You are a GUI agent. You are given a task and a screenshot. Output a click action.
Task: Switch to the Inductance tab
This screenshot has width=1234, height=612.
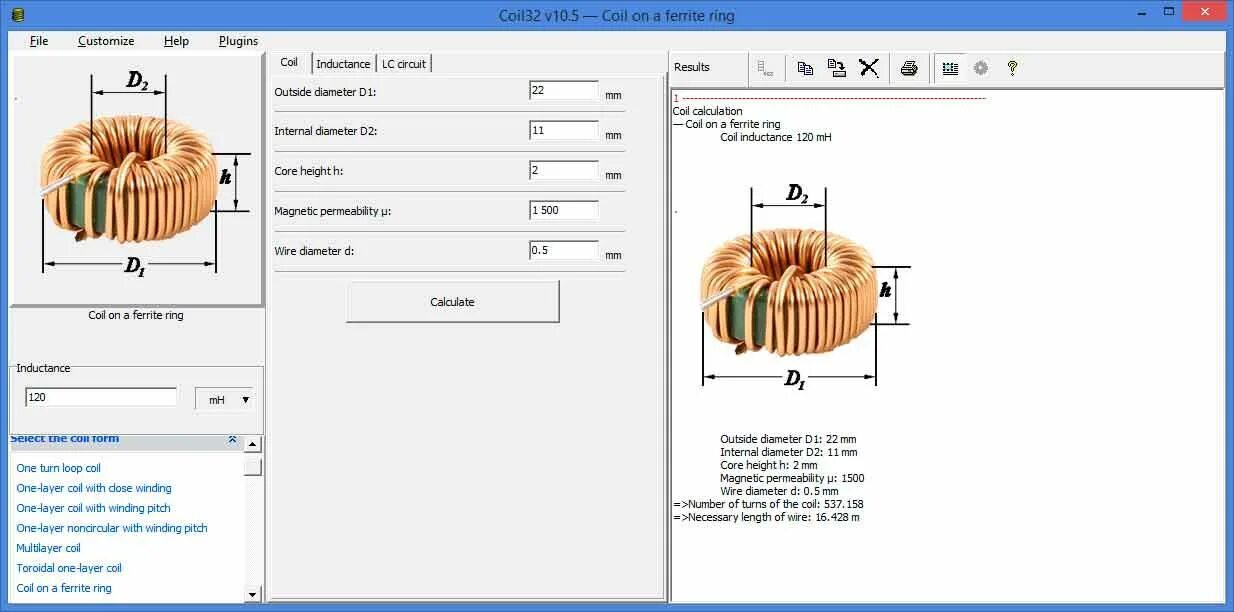[343, 64]
